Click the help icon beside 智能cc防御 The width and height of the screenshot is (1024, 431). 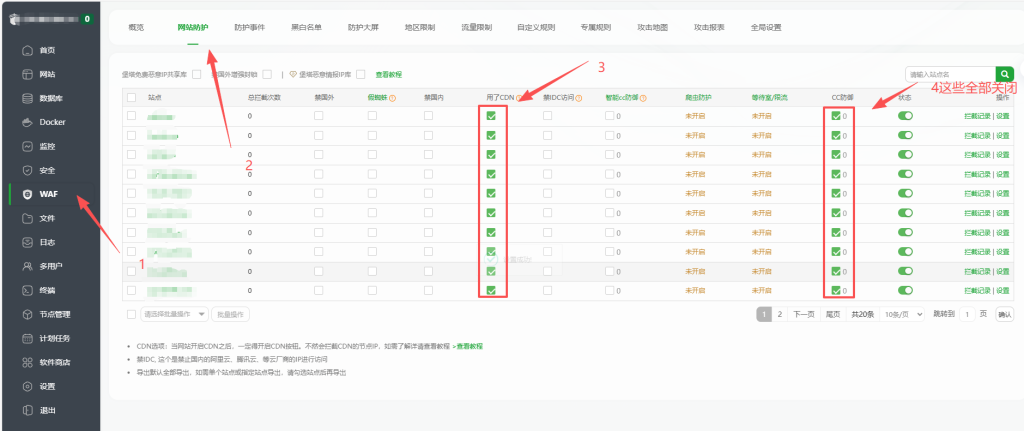643,98
